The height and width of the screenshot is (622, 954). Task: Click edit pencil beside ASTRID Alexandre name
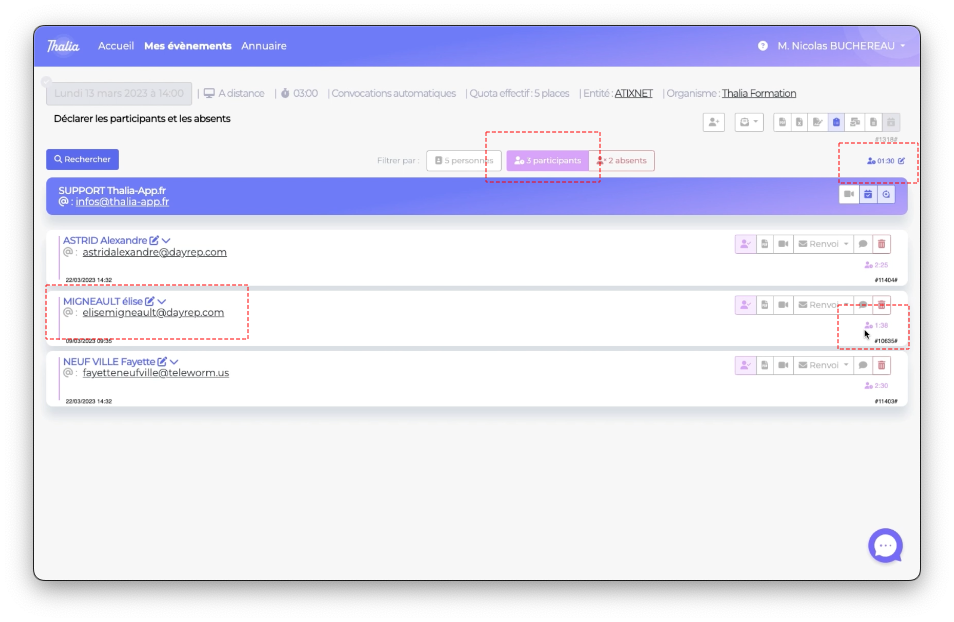coord(154,241)
